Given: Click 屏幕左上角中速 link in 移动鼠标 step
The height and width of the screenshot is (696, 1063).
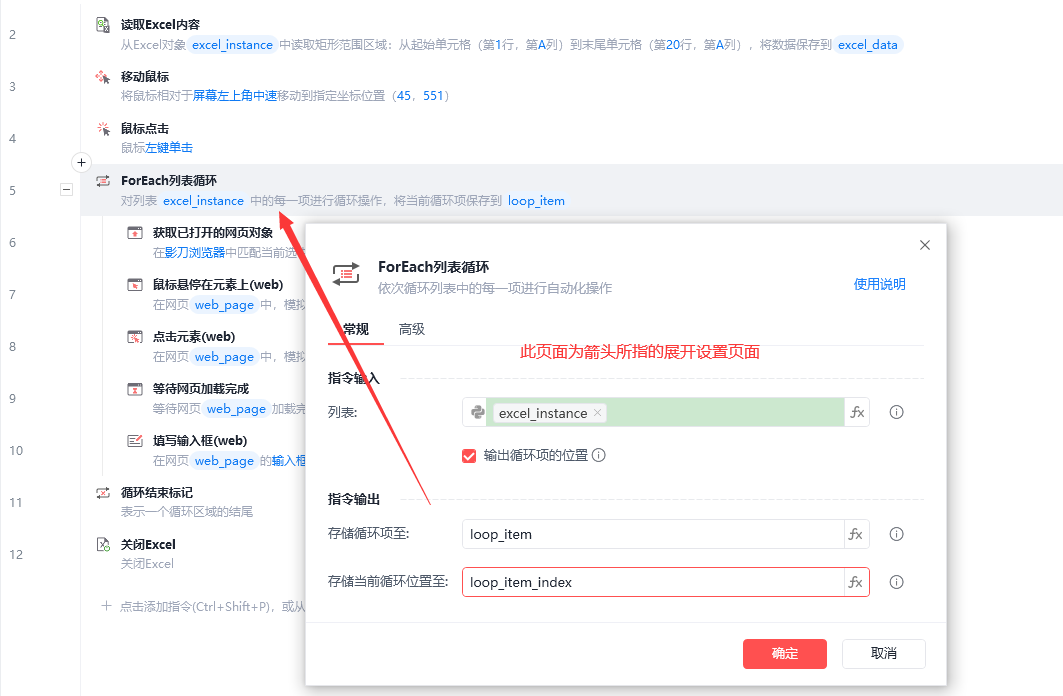Looking at the screenshot, I should coord(235,96).
